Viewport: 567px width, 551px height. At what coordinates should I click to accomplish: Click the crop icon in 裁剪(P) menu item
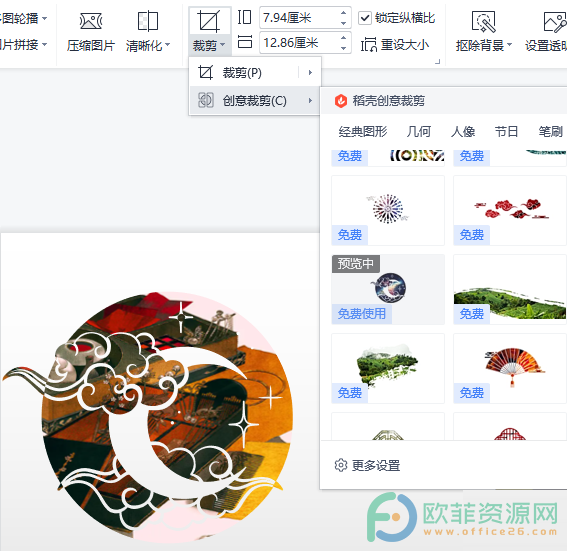(x=206, y=73)
